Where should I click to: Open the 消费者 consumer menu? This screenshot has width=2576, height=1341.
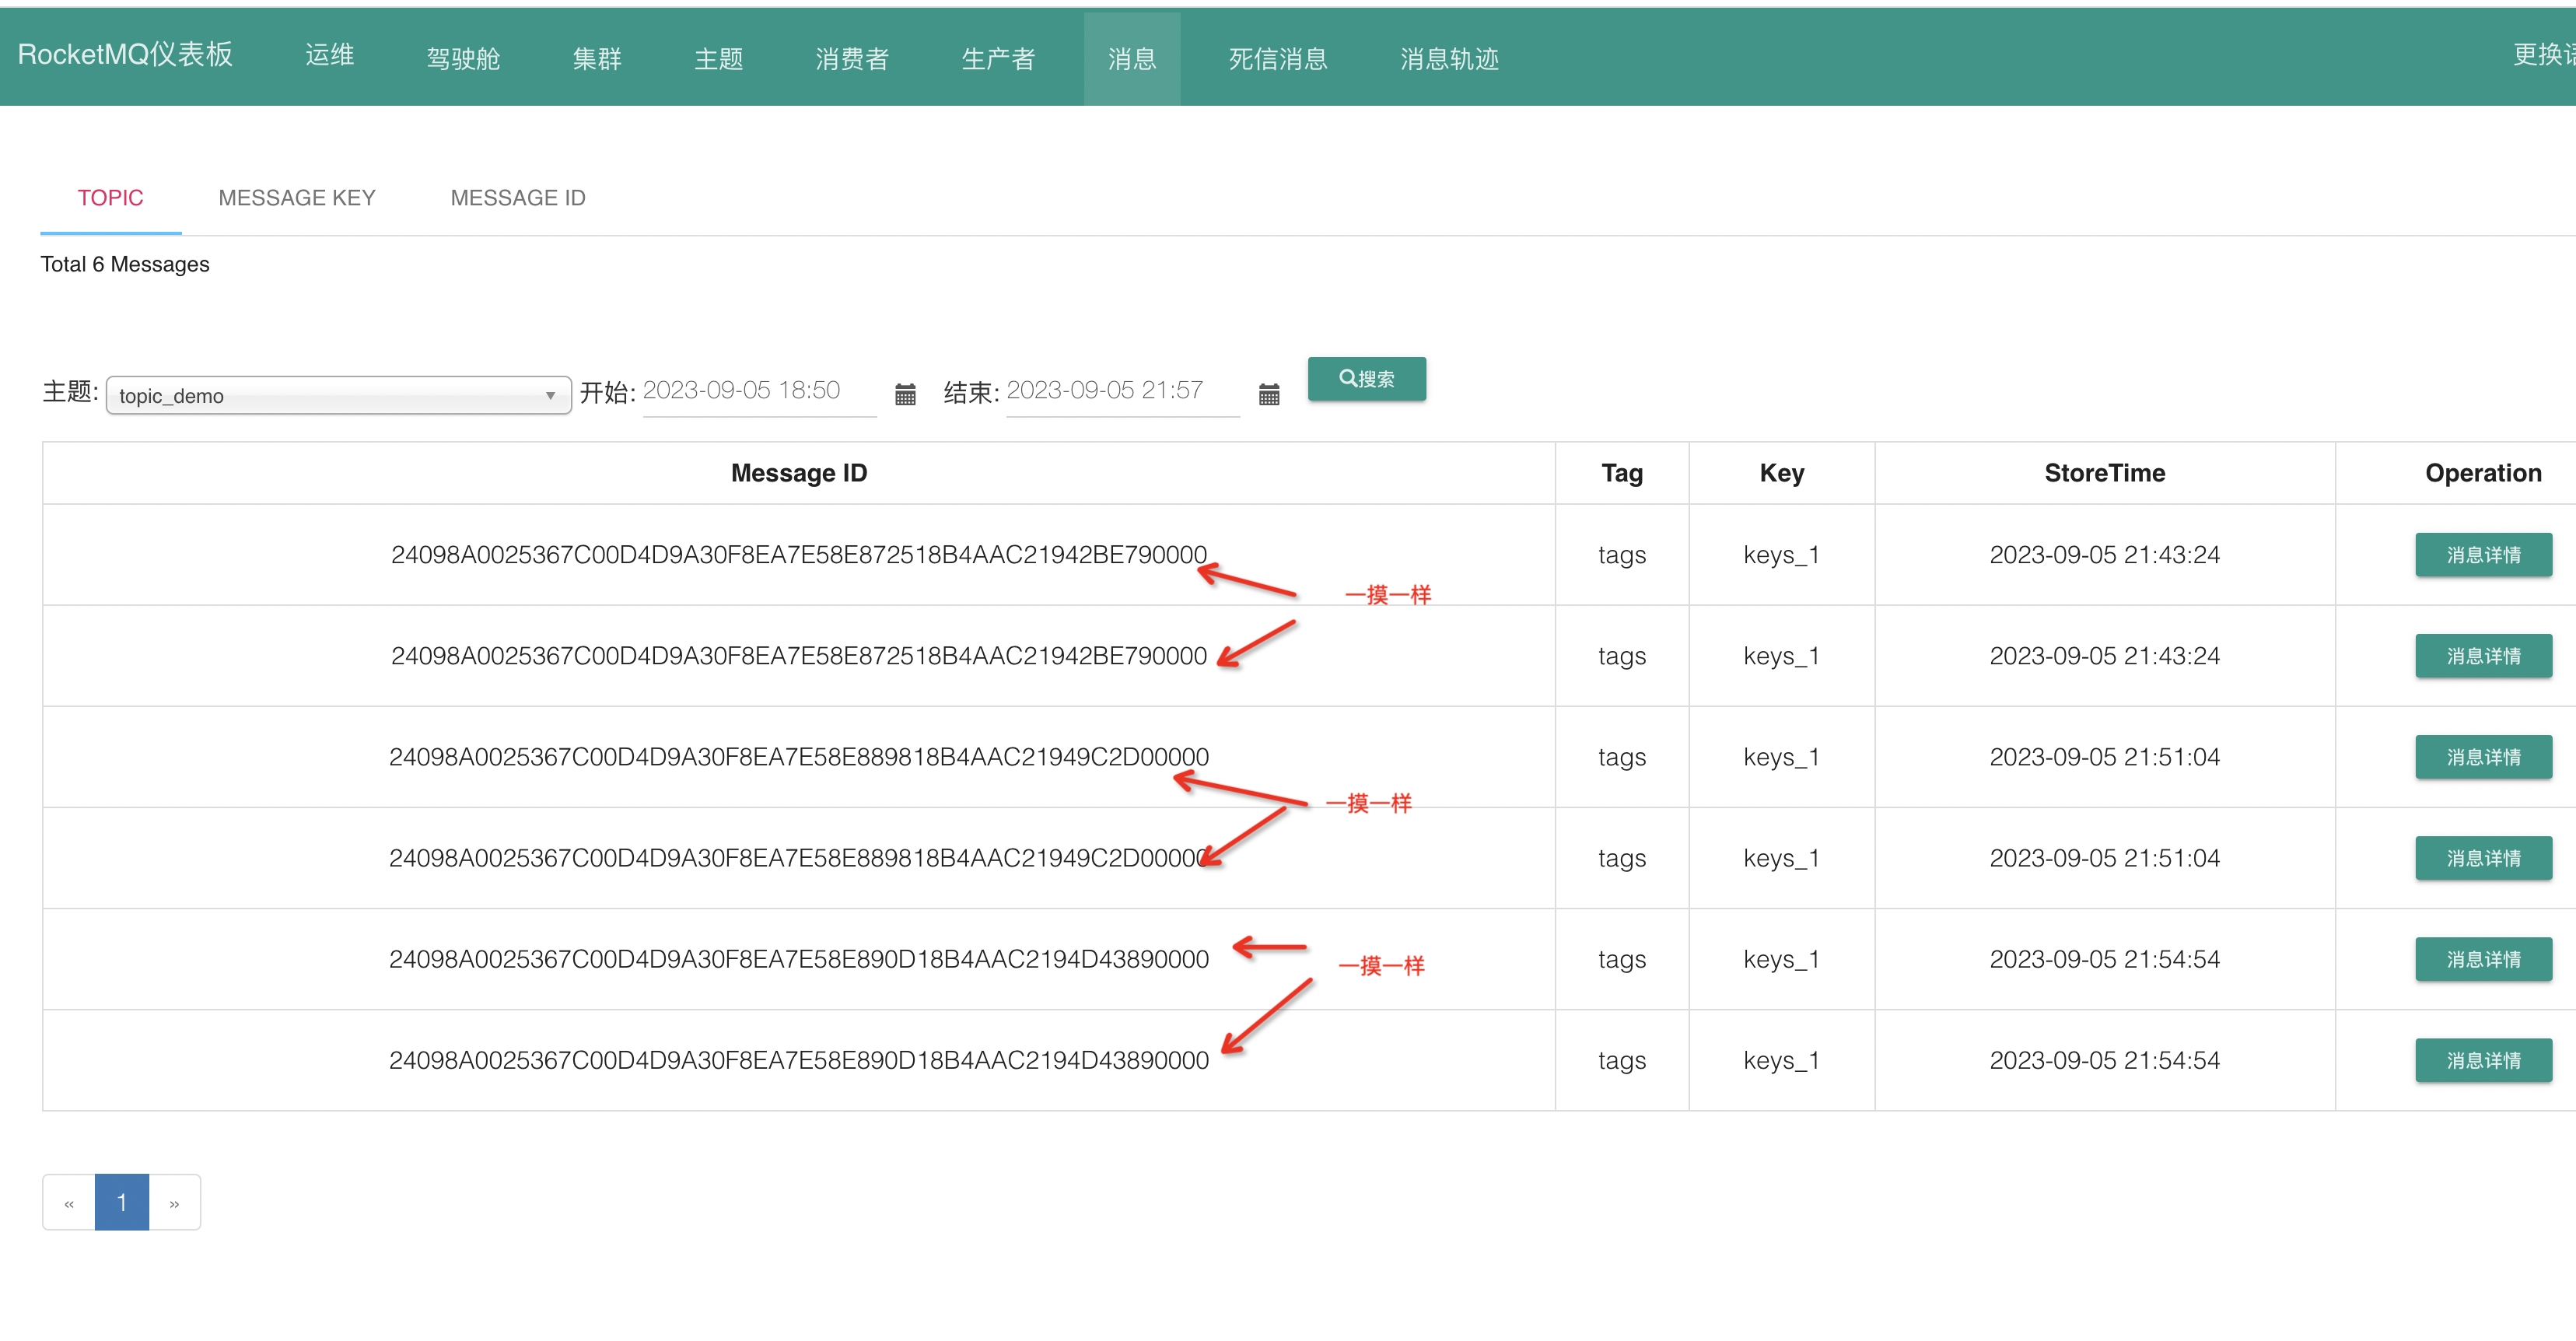851,59
